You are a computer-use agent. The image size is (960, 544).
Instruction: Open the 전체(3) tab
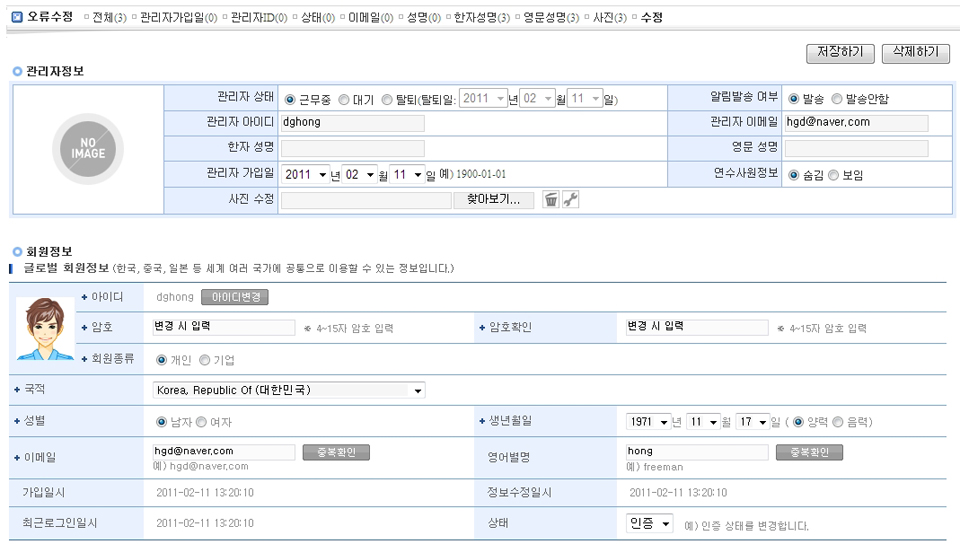107,18
